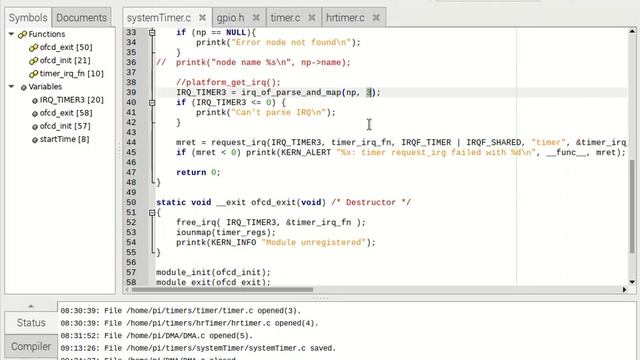640x360 pixels.
Task: Click line number 50 in the margin
Action: click(x=131, y=202)
